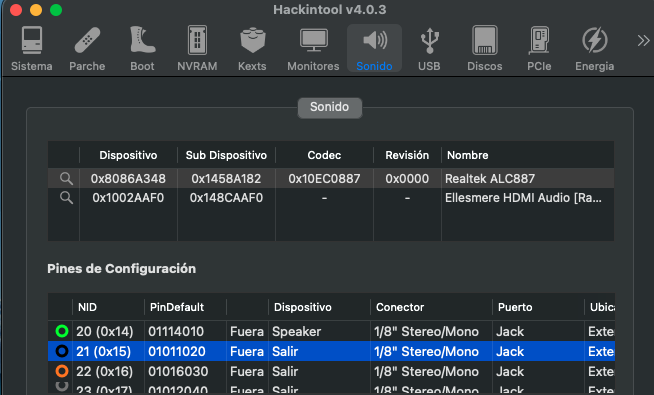Click Jack port cell in Speaker row
Screen dimensions: 654x395
point(510,332)
